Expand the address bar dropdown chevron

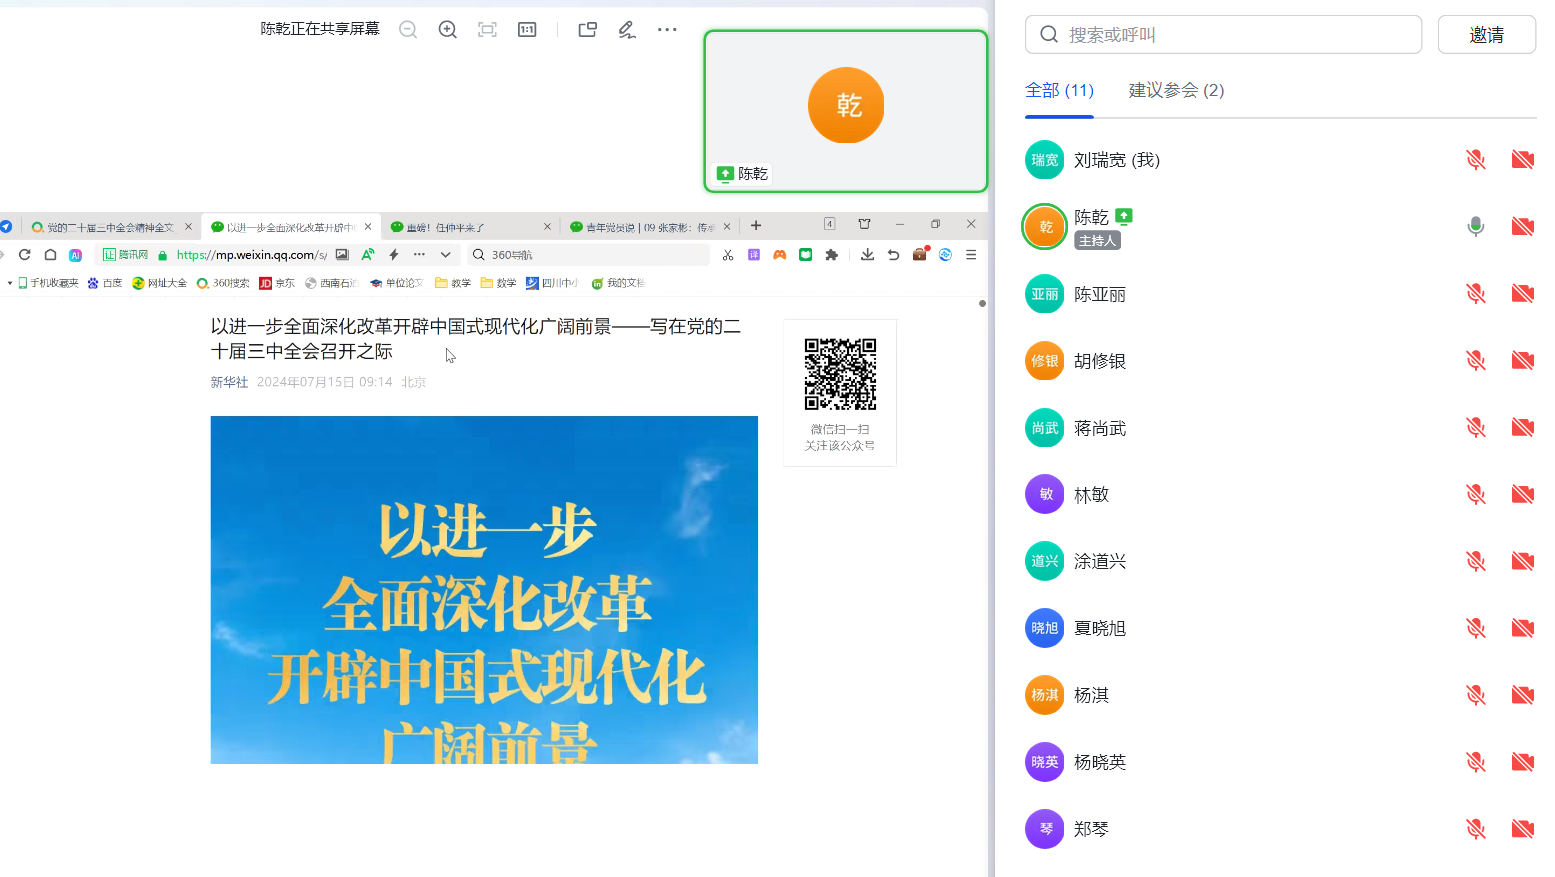(446, 255)
